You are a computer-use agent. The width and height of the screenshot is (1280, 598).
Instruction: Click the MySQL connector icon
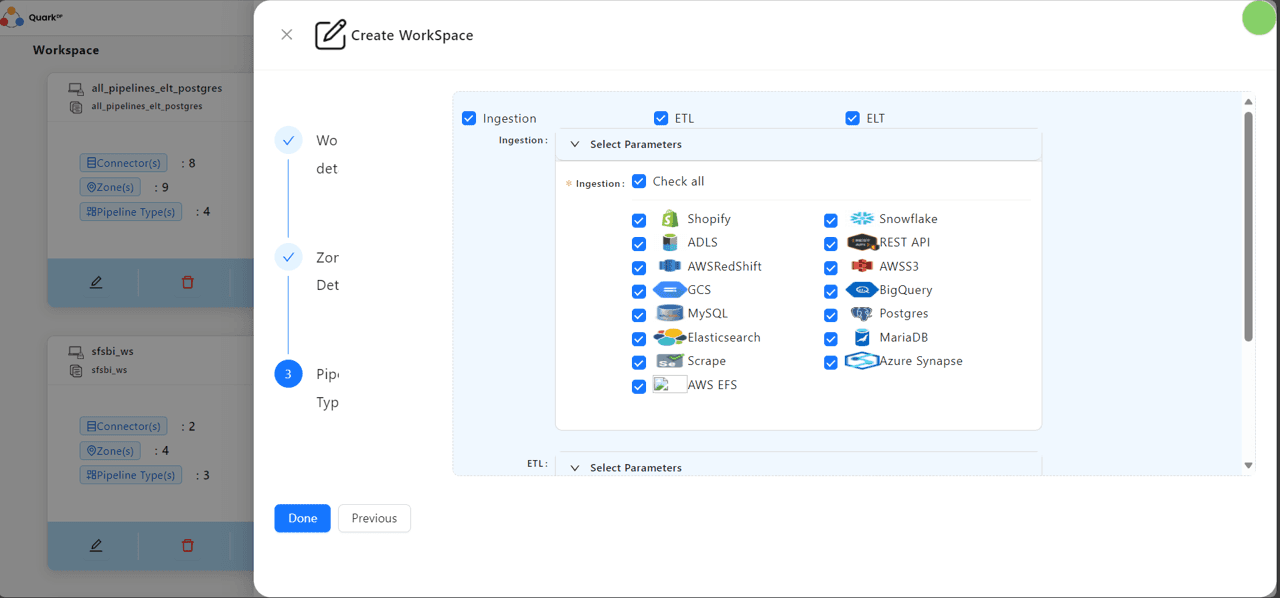point(669,314)
